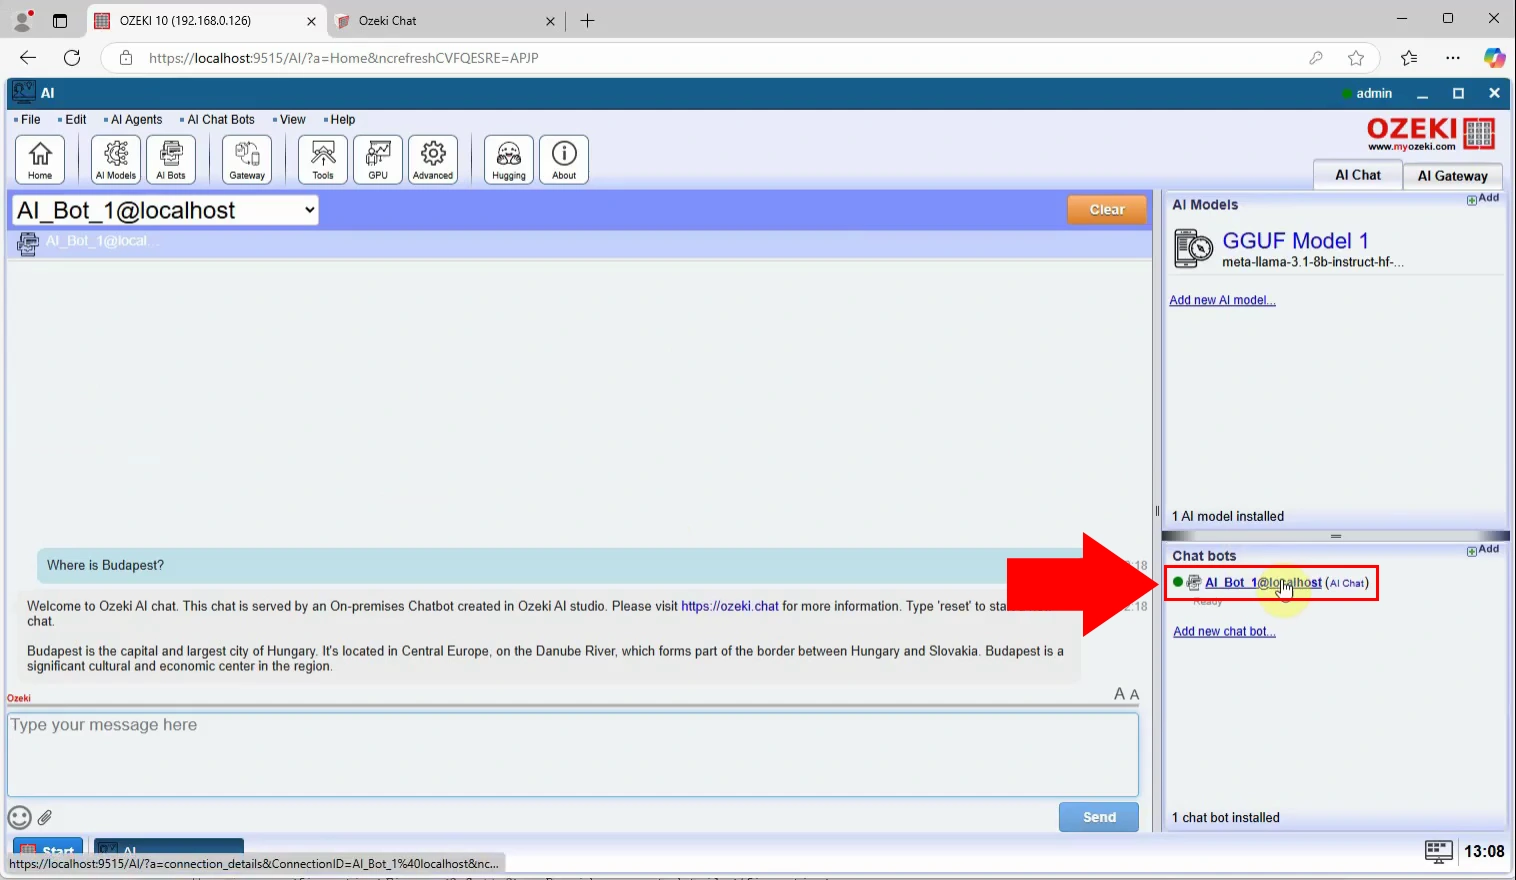
Task: Open the AI Bots toolbar icon
Action: [171, 160]
